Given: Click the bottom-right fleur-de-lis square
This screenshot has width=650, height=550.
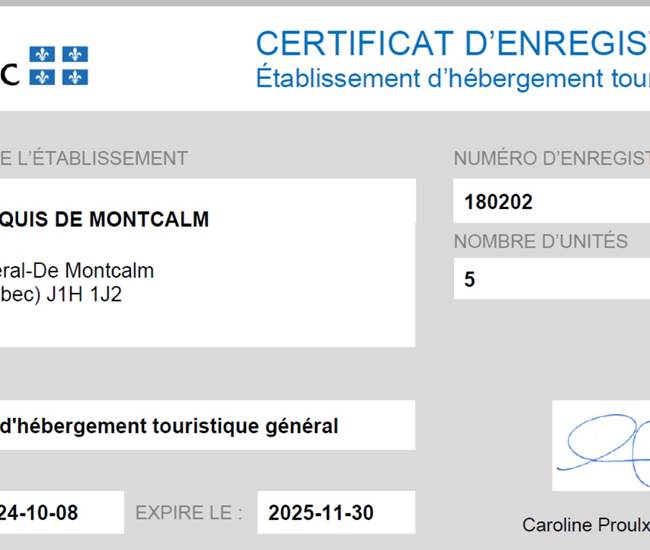Looking at the screenshot, I should click(x=75, y=77).
